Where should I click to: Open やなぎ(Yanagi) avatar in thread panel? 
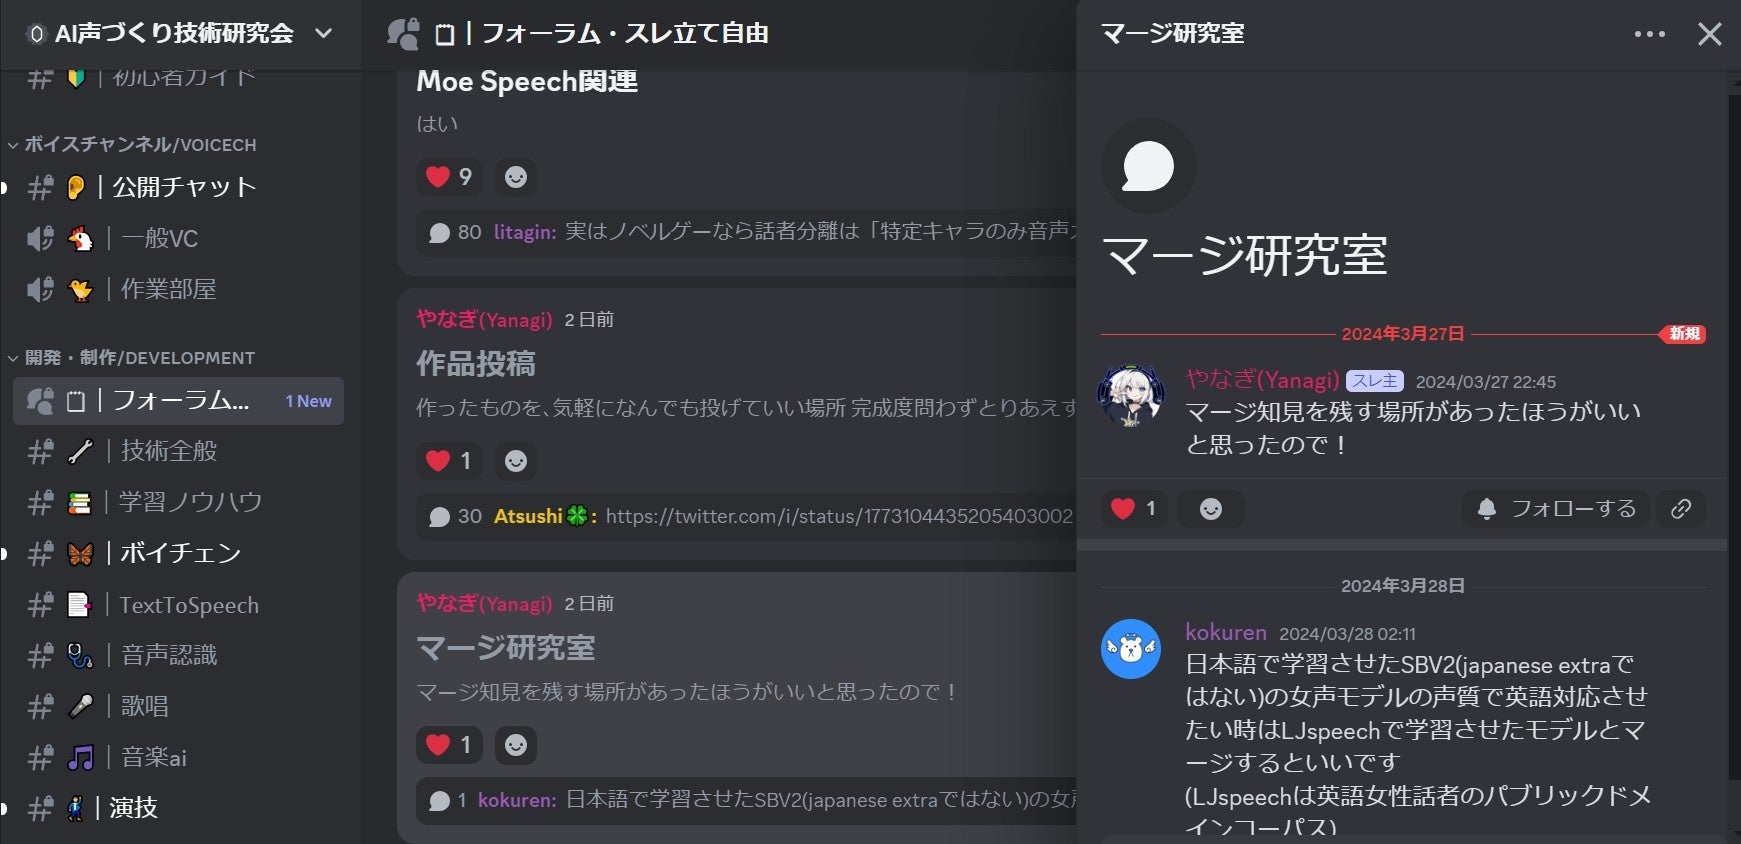tap(1131, 395)
